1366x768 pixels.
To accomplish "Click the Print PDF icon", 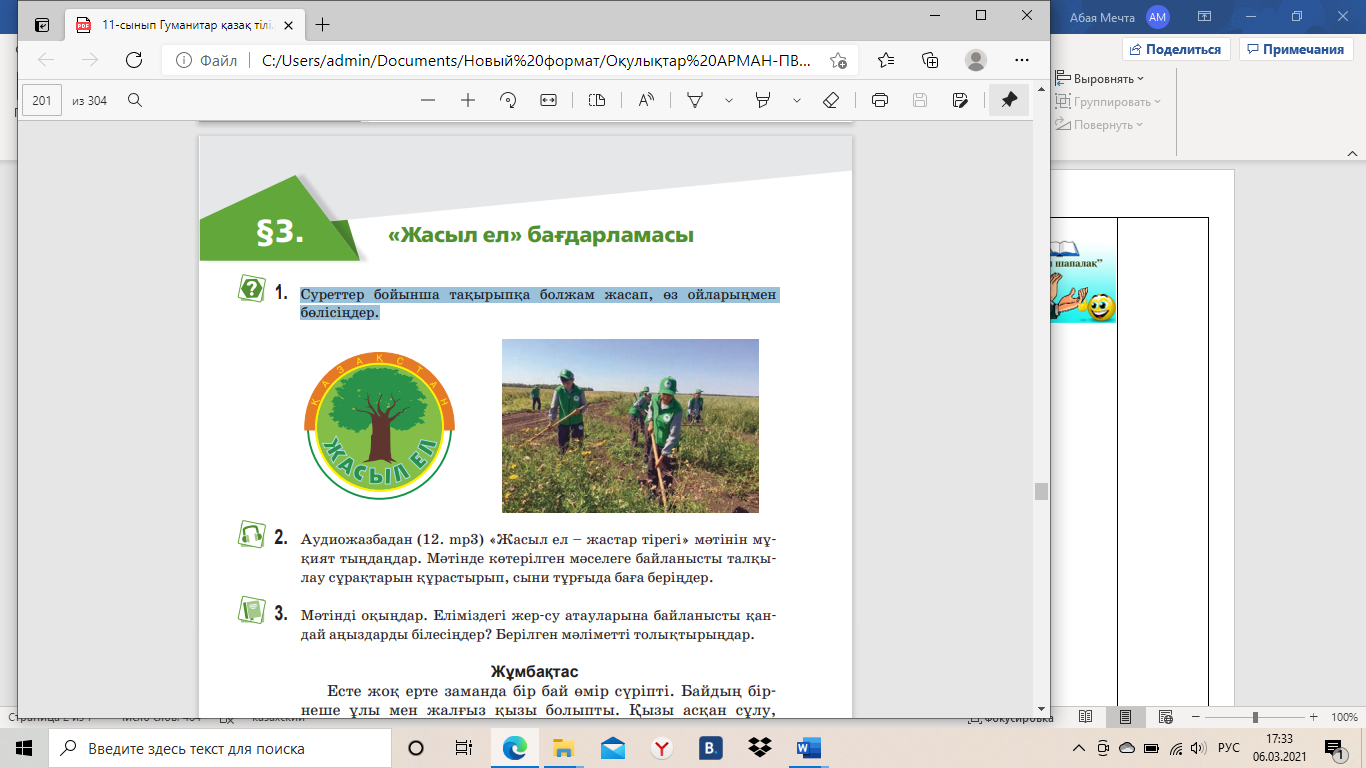I will coord(880,100).
